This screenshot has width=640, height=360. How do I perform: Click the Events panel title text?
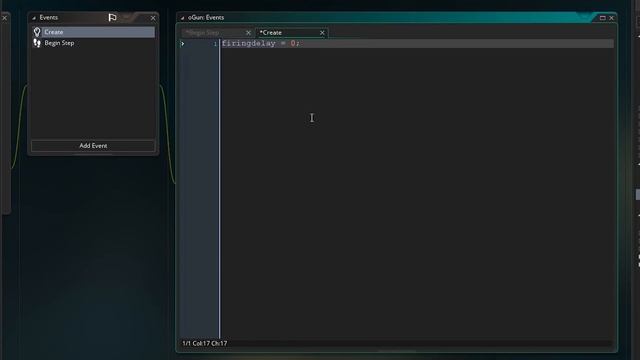click(49, 18)
